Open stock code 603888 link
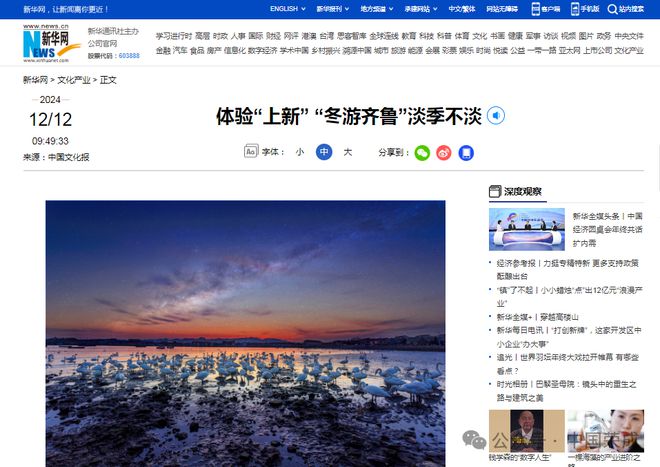 pos(129,56)
